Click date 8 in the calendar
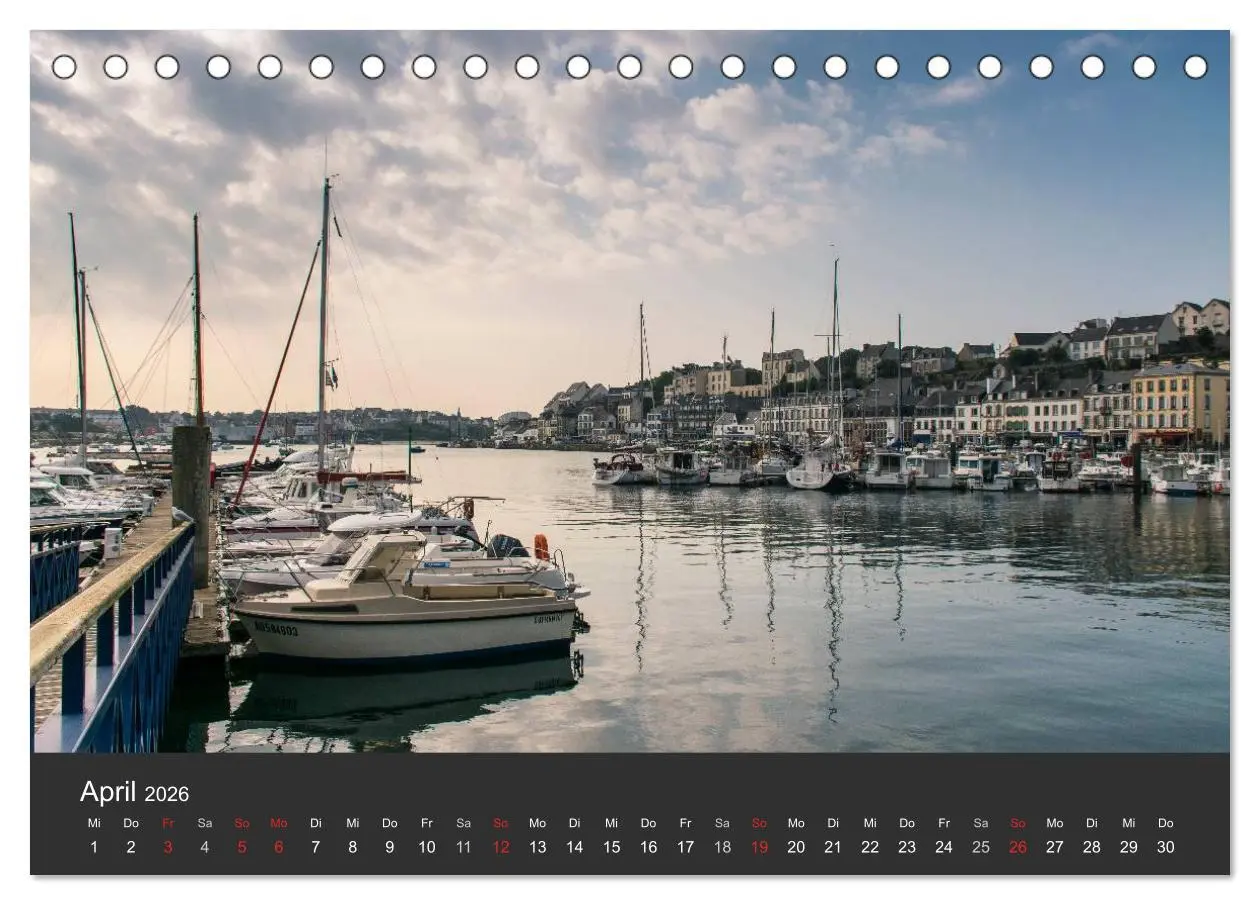 click(x=353, y=847)
